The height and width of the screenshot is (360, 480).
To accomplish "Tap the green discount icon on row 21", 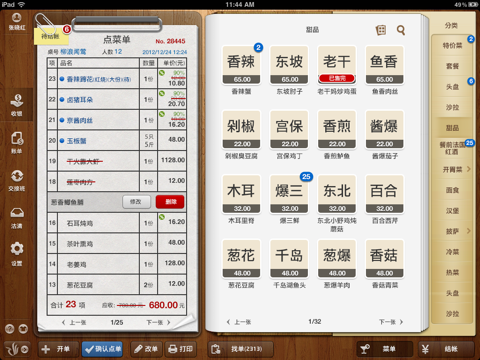I will pos(162,114).
